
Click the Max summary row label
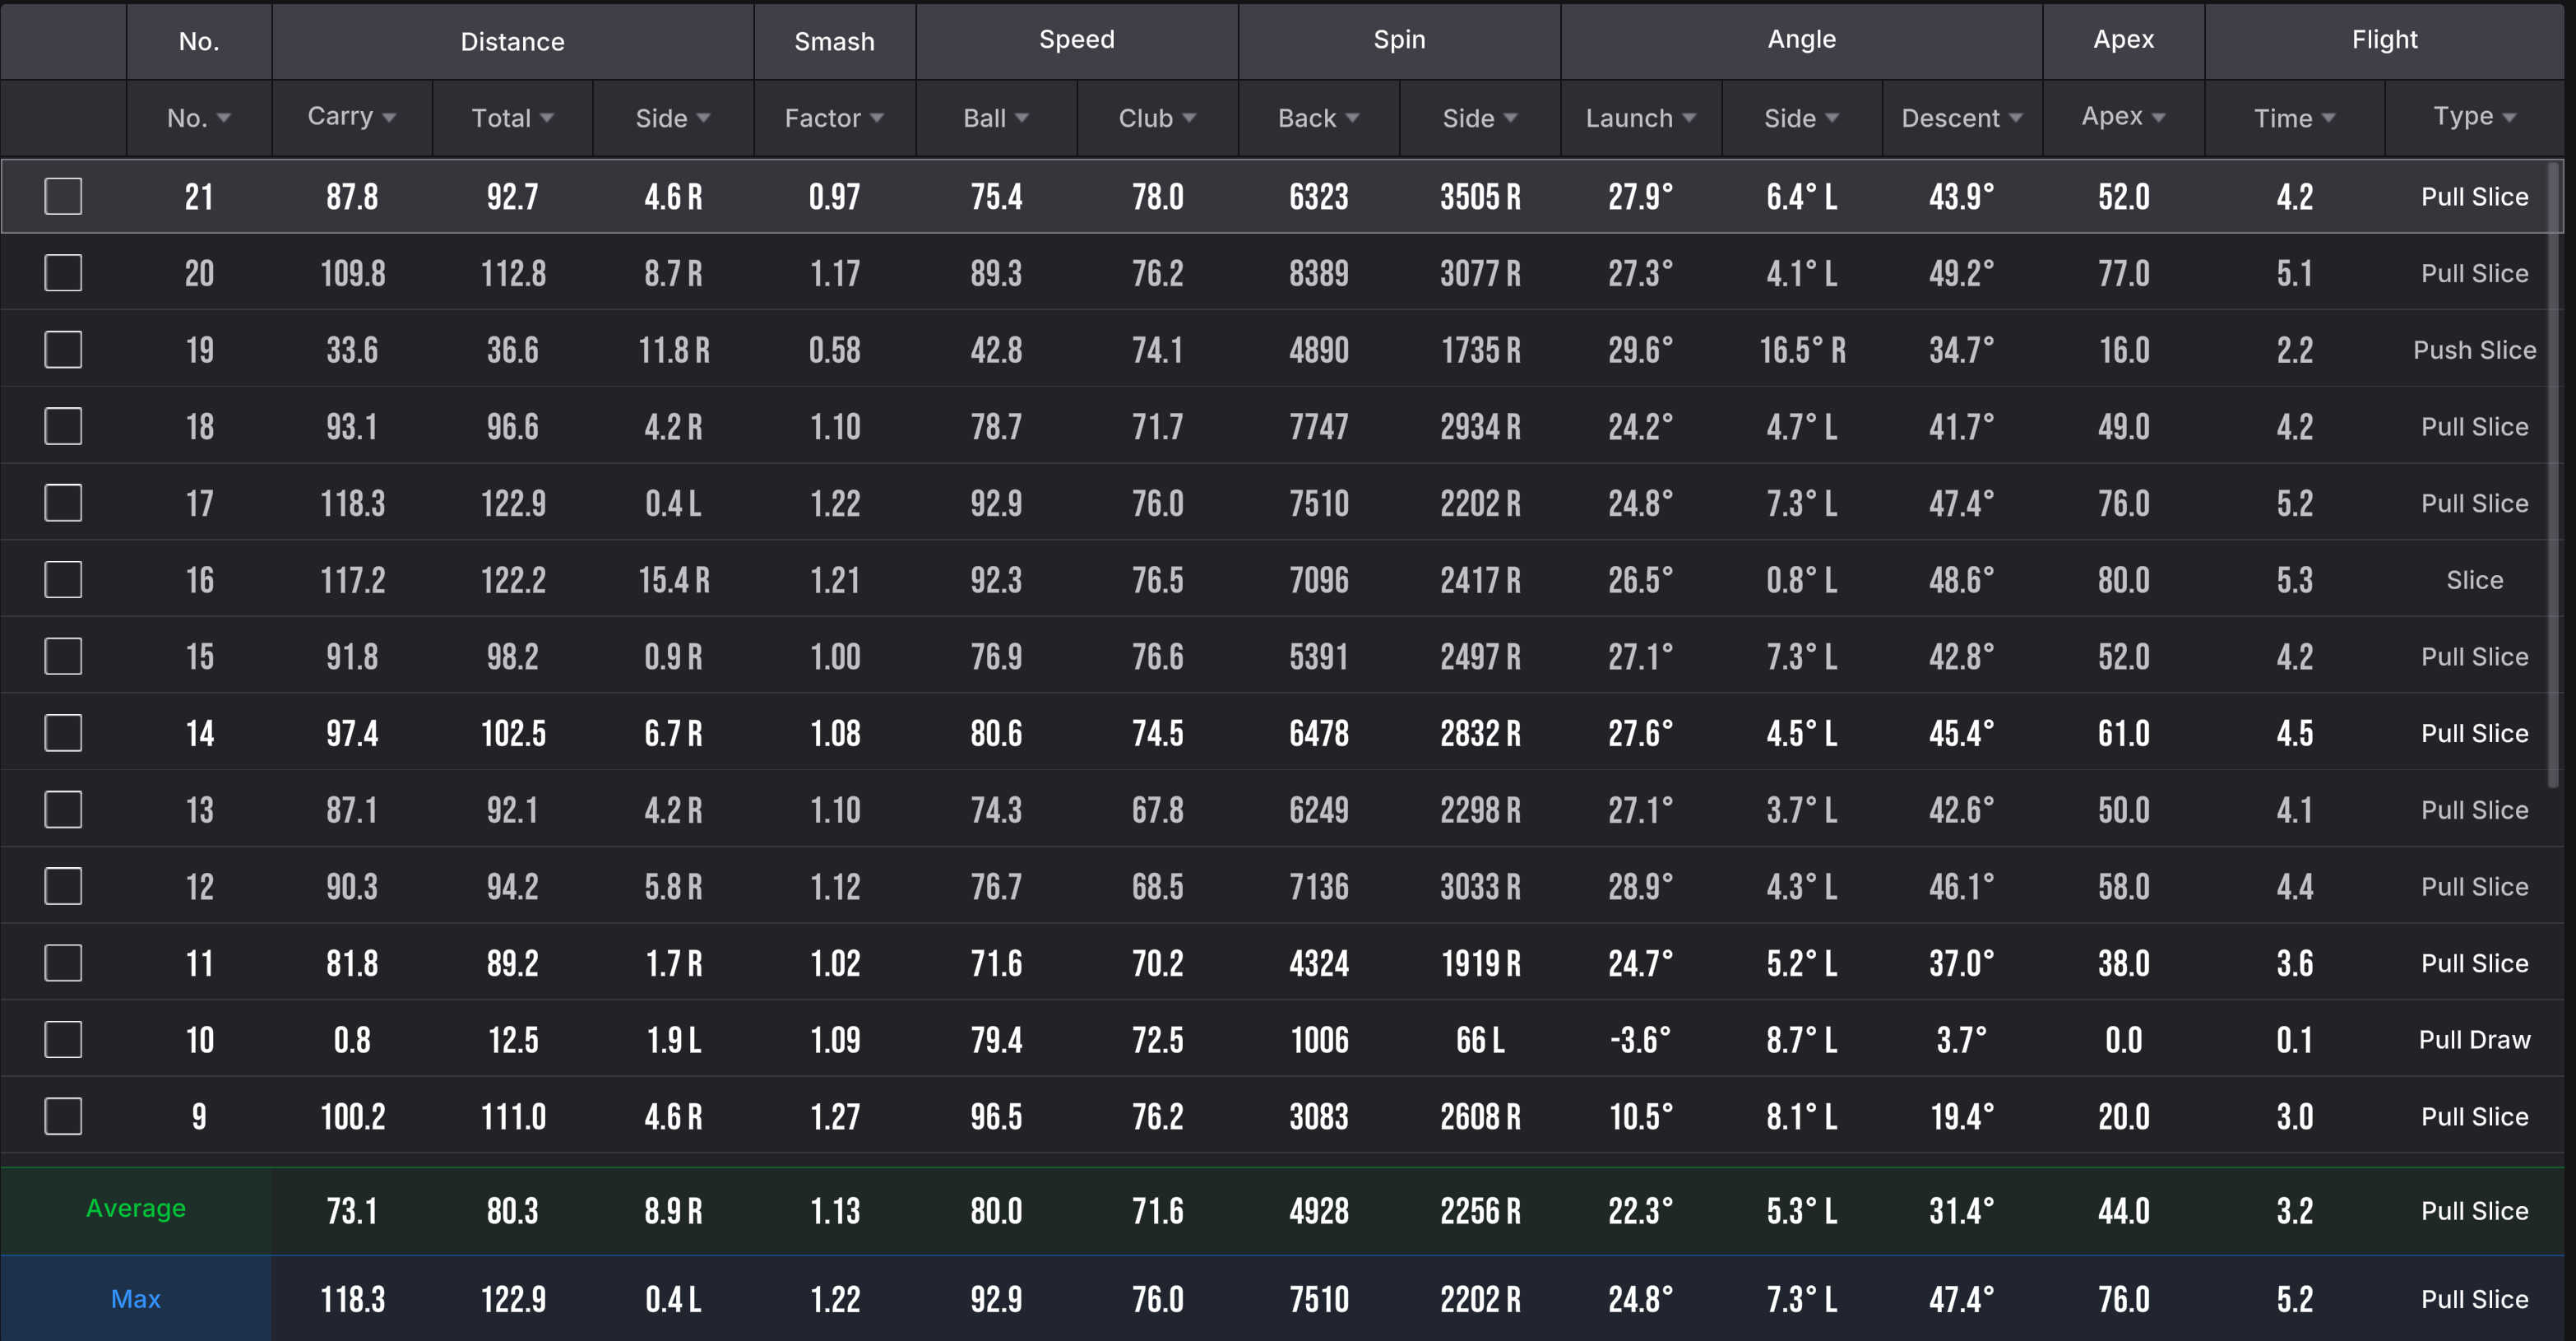coord(136,1299)
